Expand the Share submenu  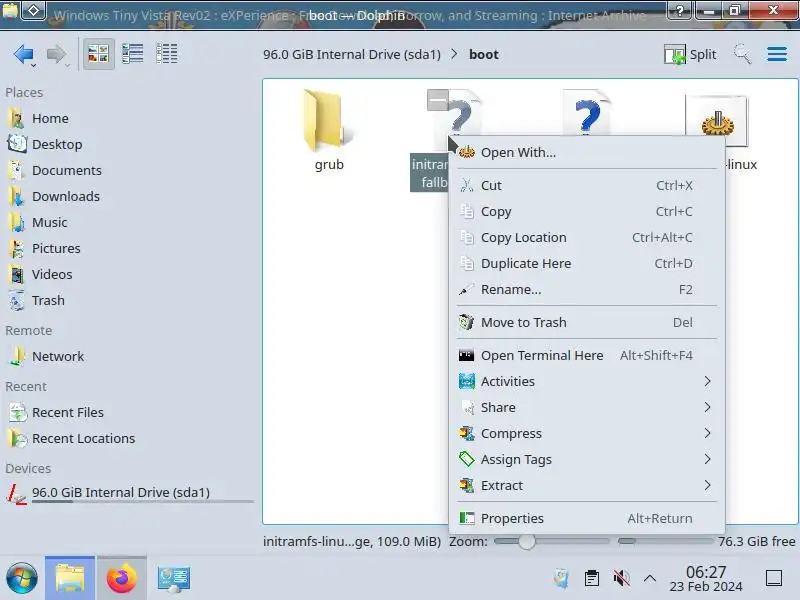[x=587, y=408]
